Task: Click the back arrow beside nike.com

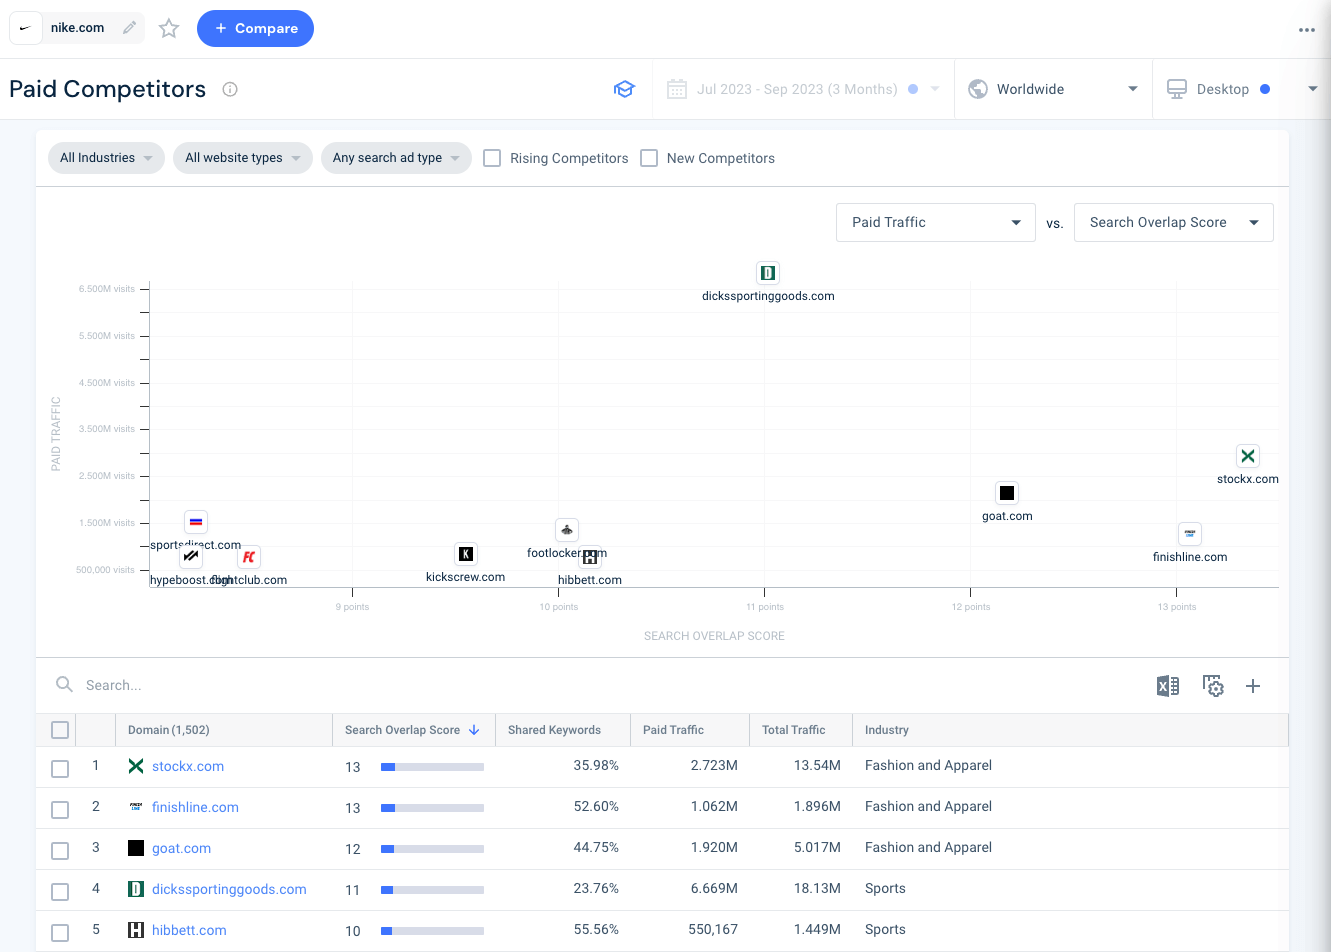Action: tap(25, 28)
